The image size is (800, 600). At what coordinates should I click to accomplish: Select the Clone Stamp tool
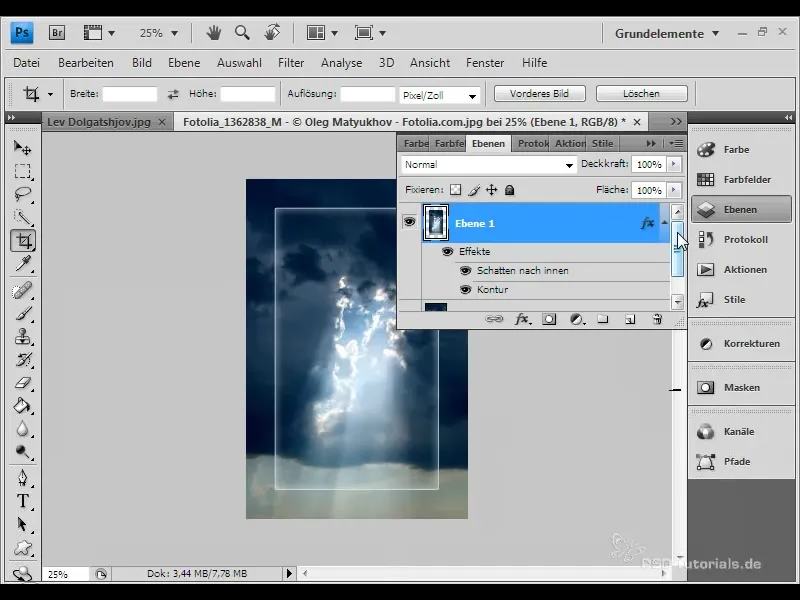pos(22,337)
